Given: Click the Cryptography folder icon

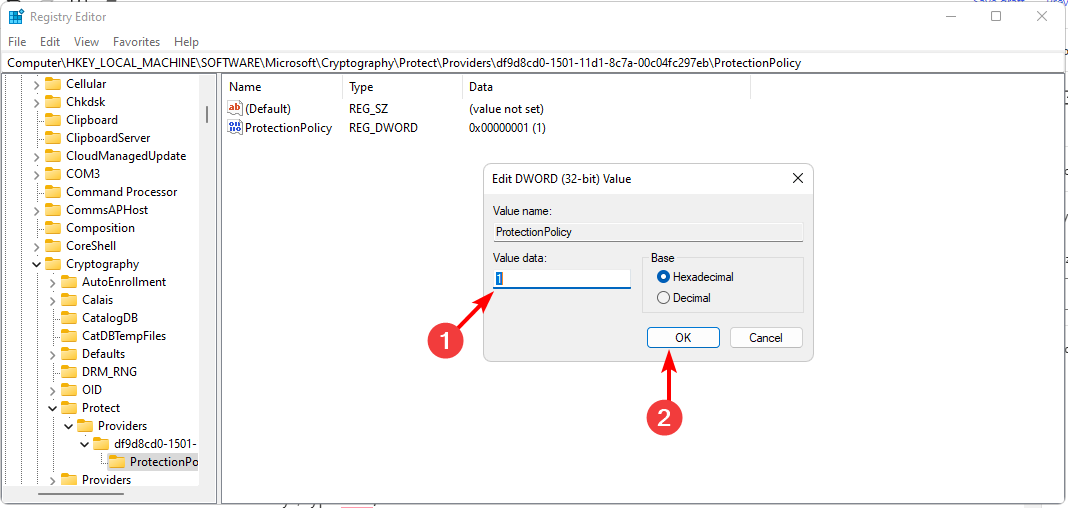Looking at the screenshot, I should 53,264.
